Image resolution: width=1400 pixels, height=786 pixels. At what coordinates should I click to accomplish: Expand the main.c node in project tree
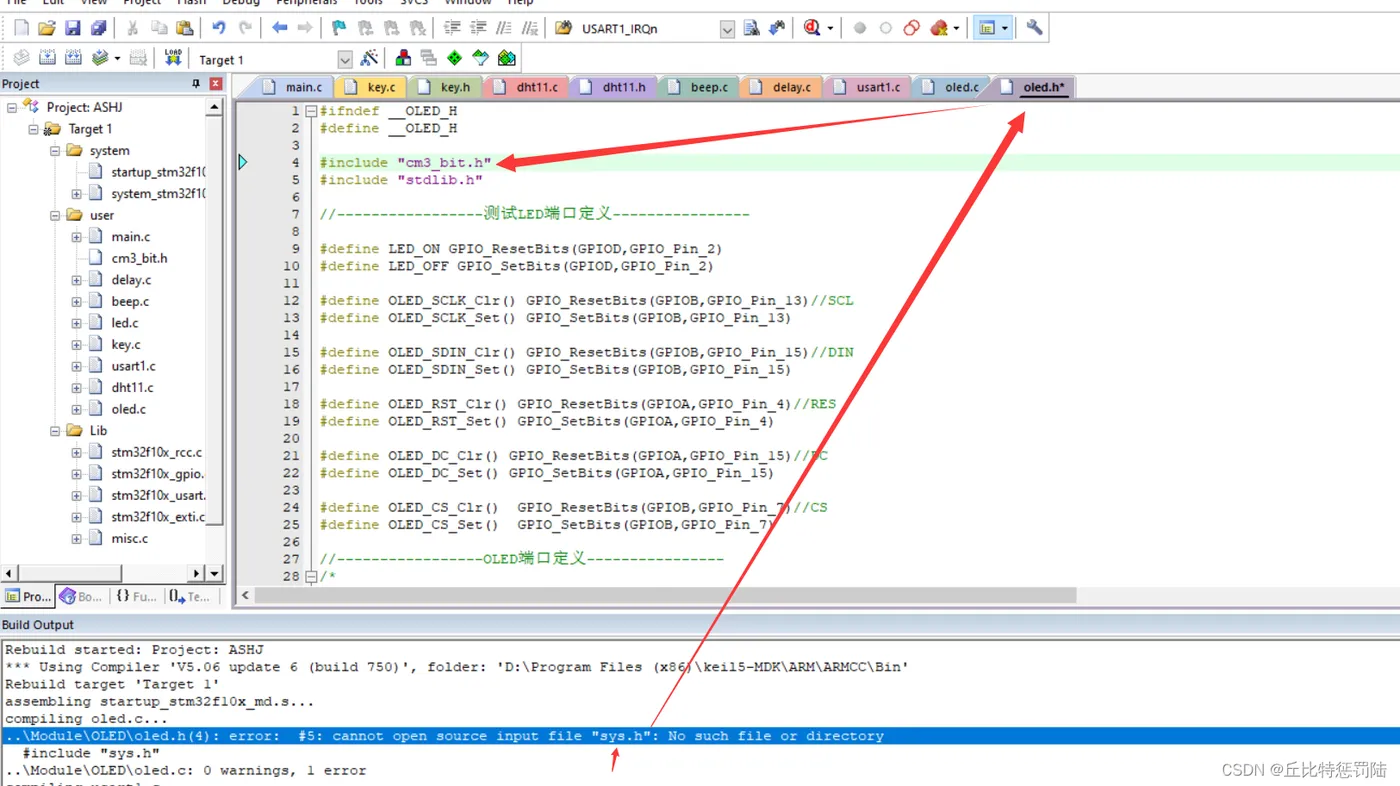pyautogui.click(x=76, y=237)
